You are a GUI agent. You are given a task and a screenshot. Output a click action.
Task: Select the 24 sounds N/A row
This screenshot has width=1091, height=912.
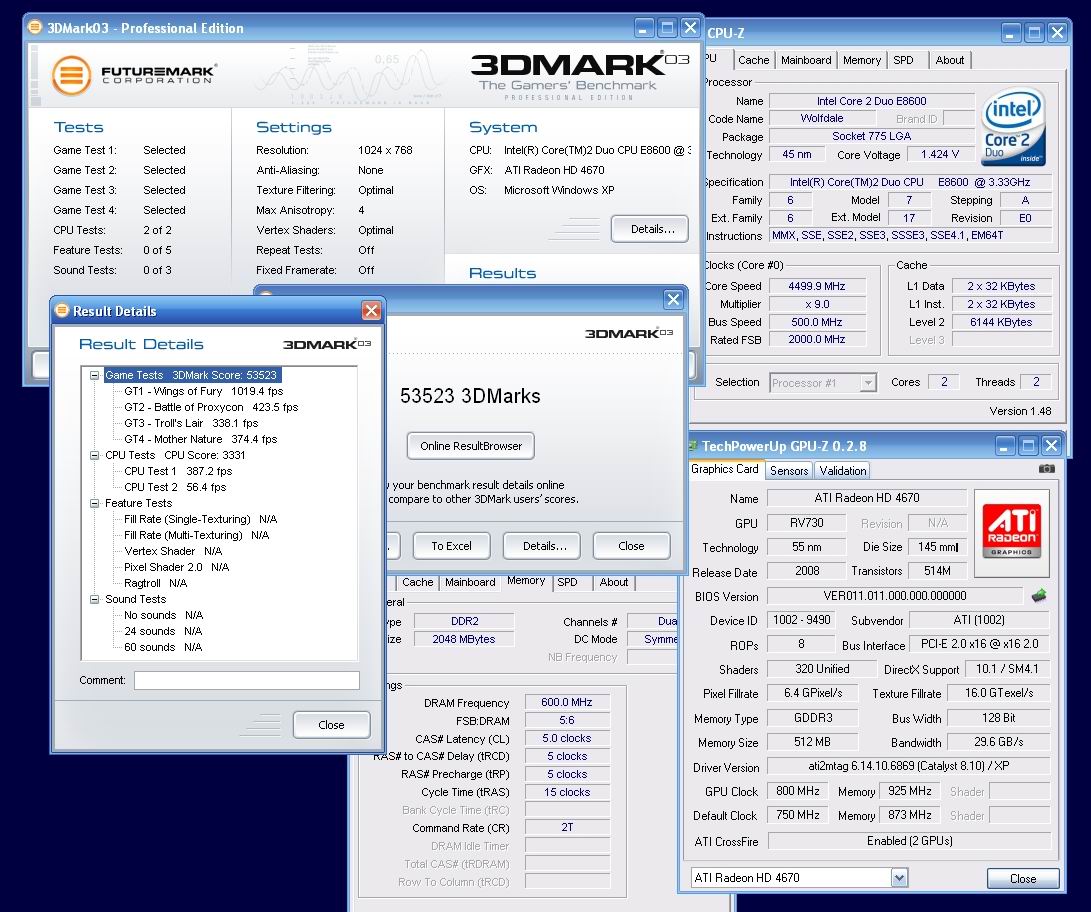pyautogui.click(x=163, y=631)
